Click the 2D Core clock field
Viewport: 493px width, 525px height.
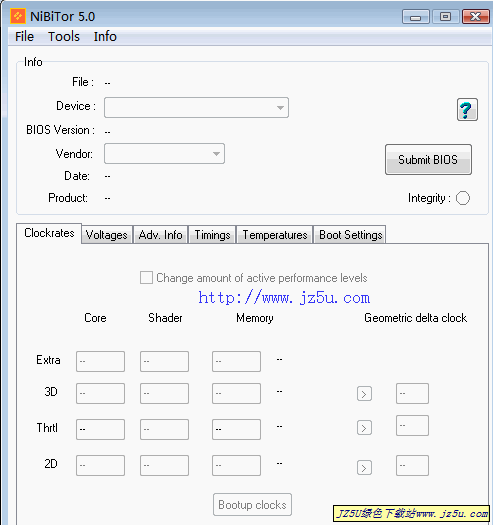[100, 465]
